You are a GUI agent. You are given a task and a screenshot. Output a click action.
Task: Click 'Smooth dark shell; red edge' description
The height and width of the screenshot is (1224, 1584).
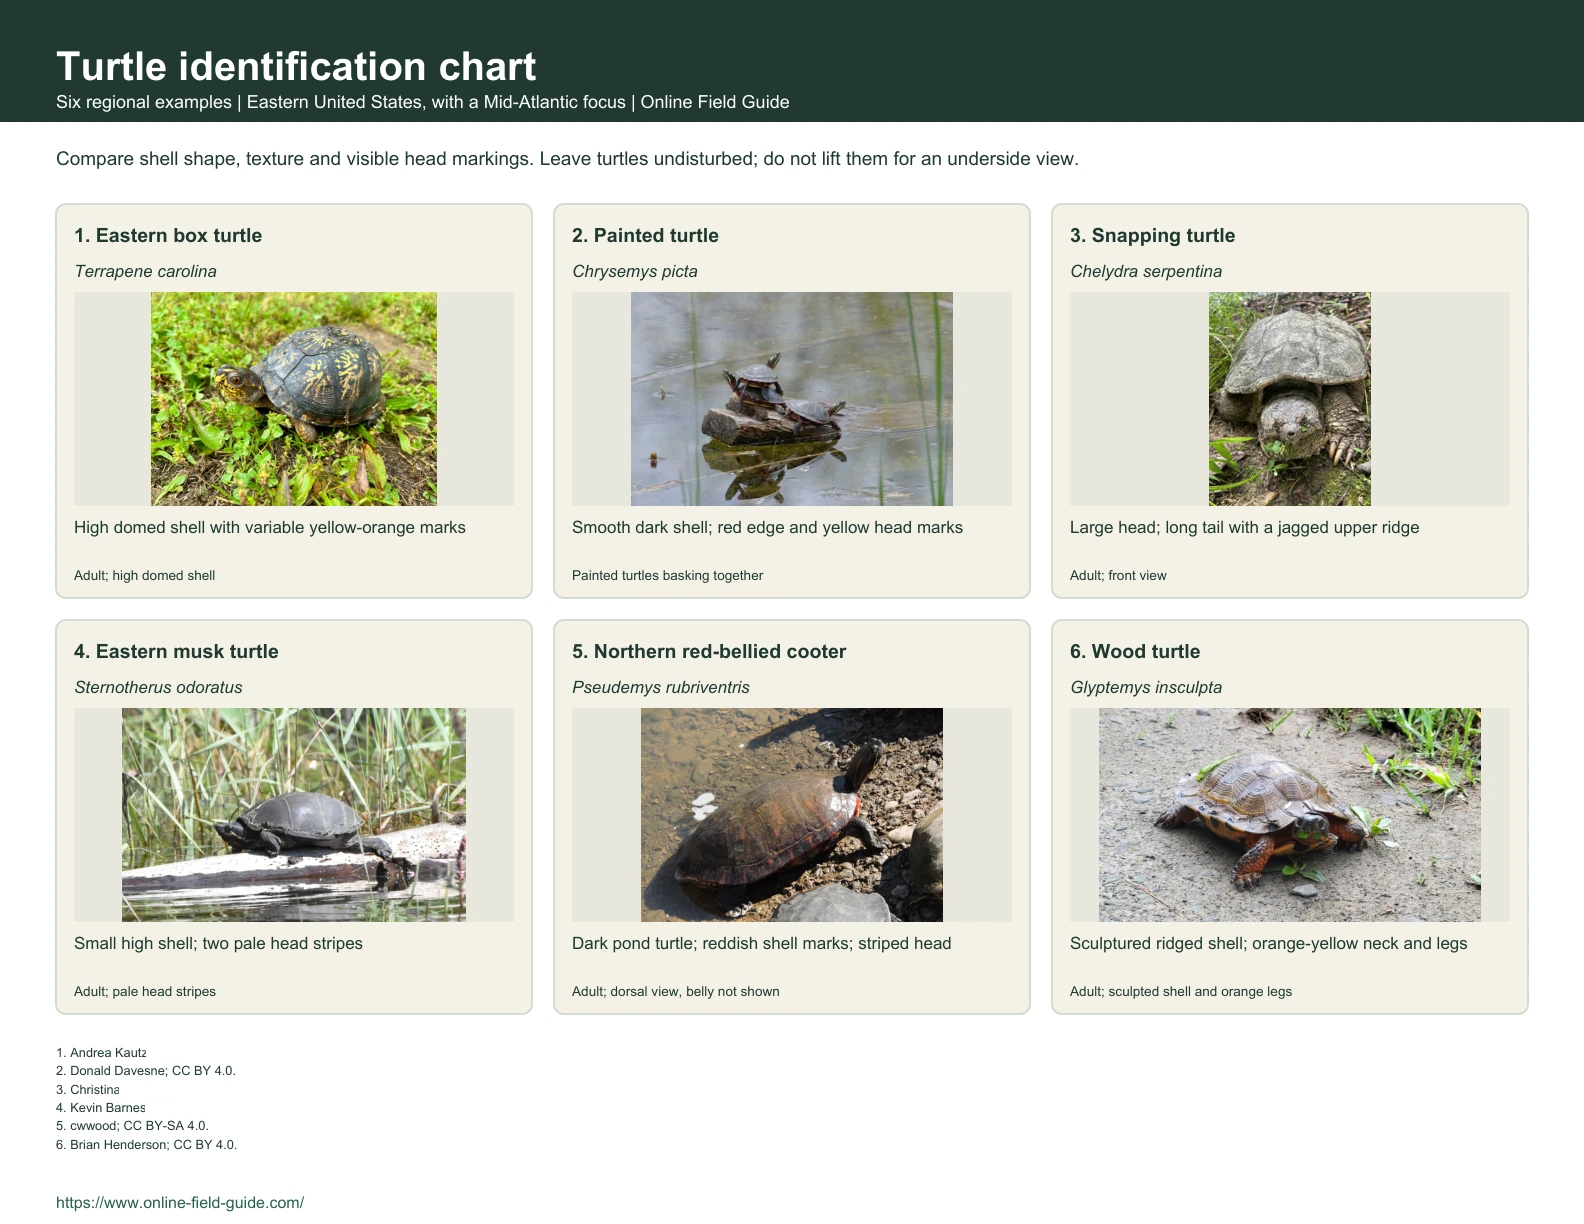[767, 527]
